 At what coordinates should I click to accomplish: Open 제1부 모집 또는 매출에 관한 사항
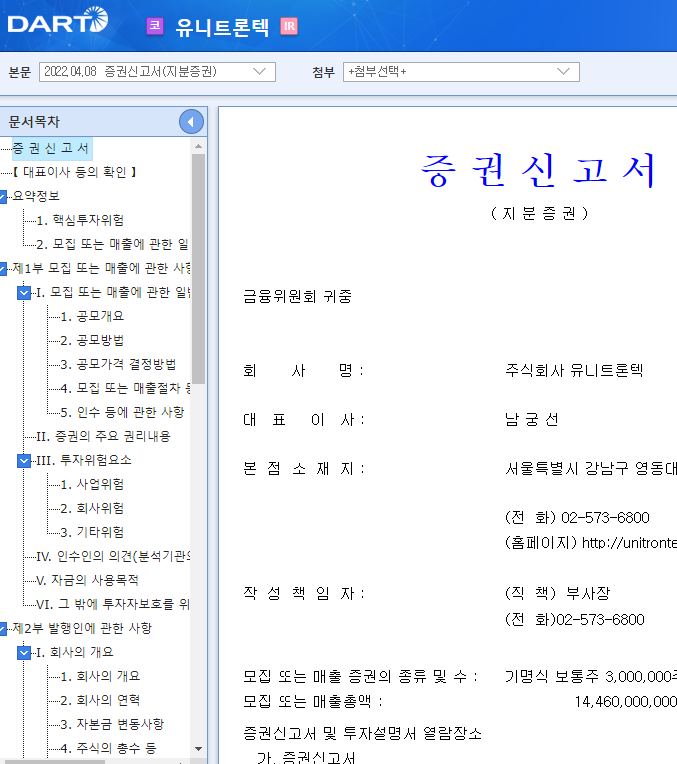pos(101,268)
